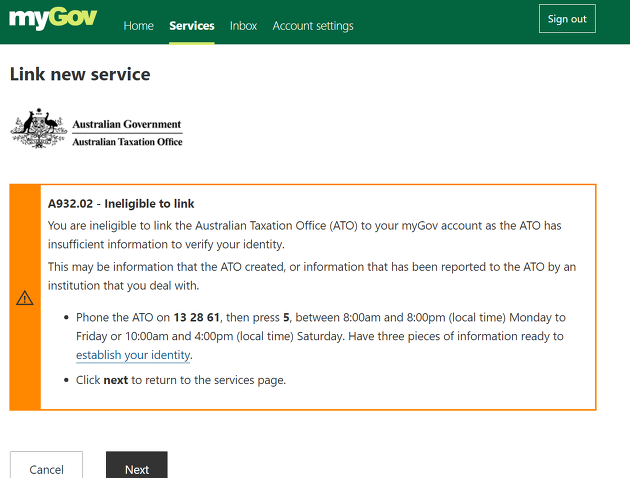Click the phone number 13 28 61
The height and width of the screenshot is (478, 630).
[x=196, y=317]
